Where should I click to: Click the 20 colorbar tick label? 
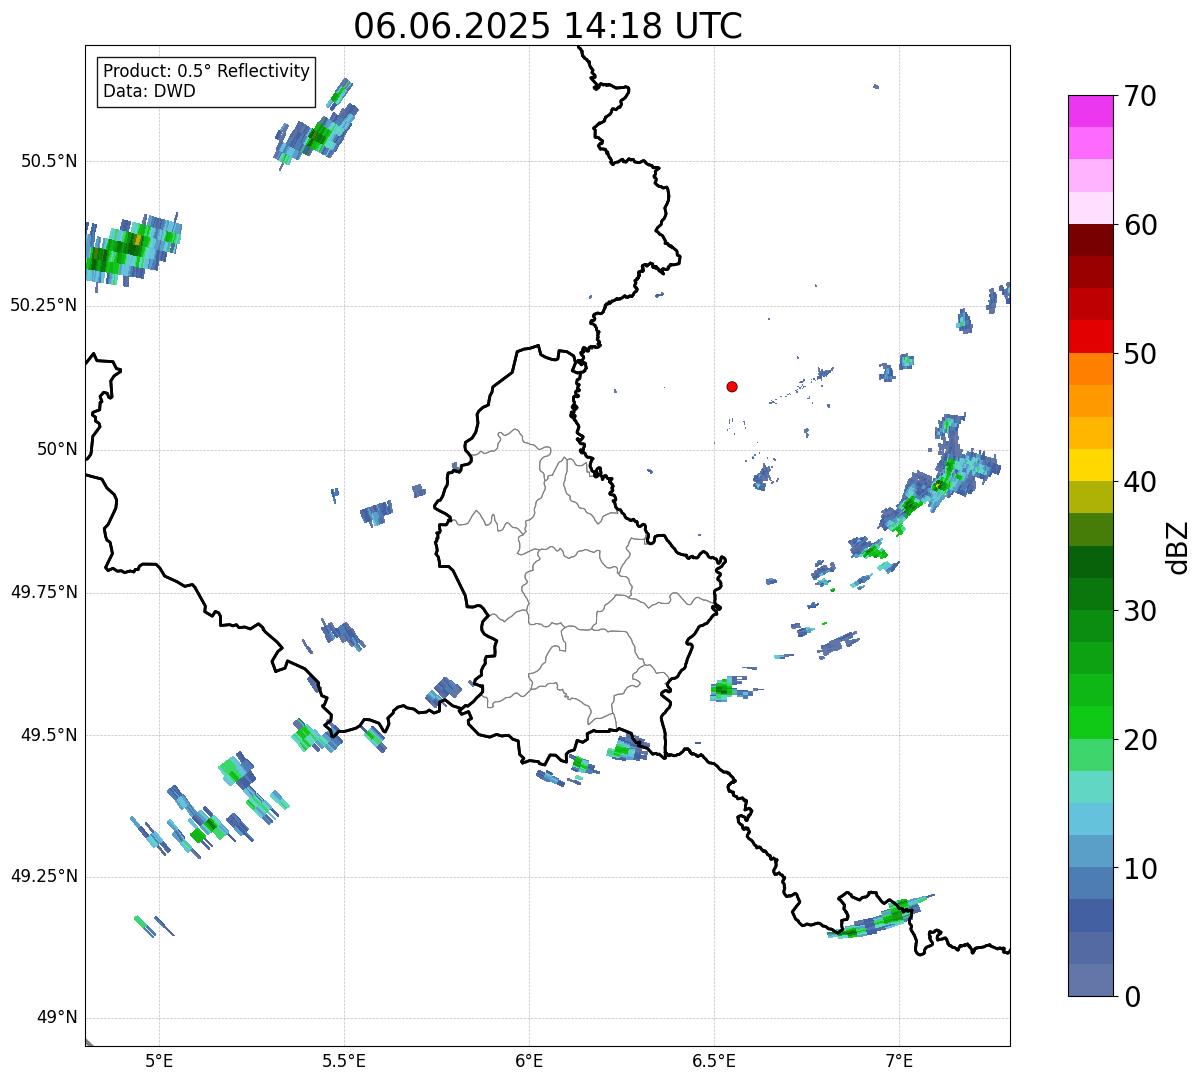1140,740
